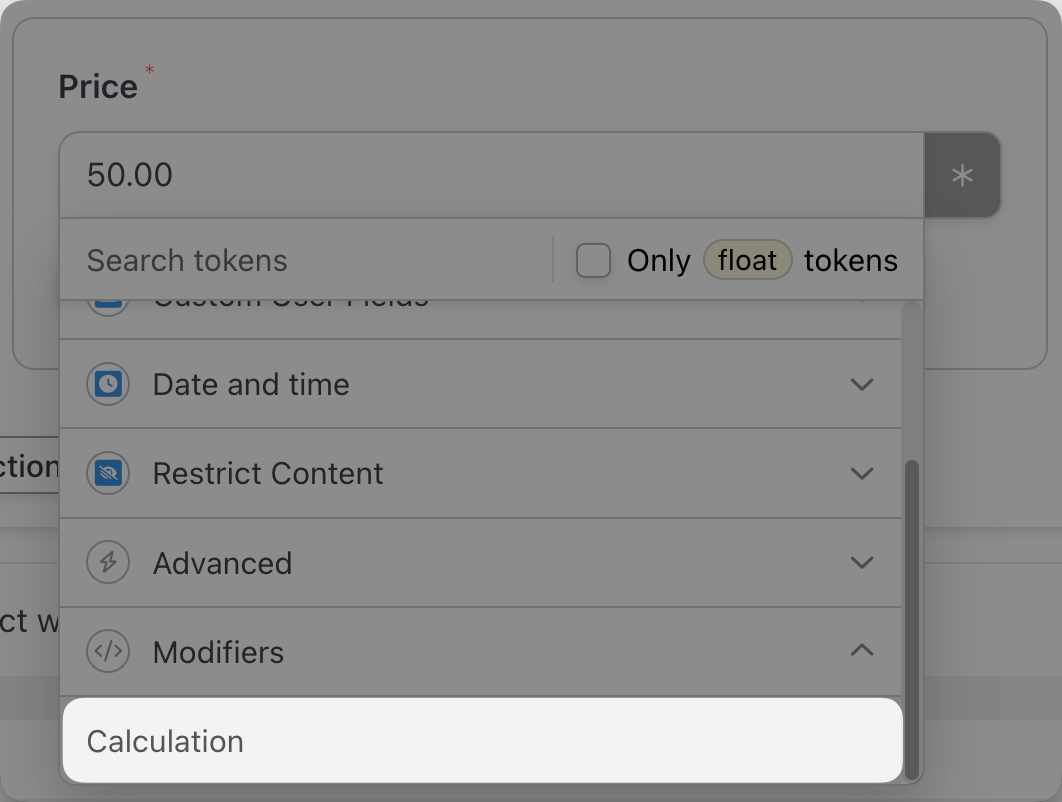Click the code brackets Modifiers icon

click(x=108, y=652)
